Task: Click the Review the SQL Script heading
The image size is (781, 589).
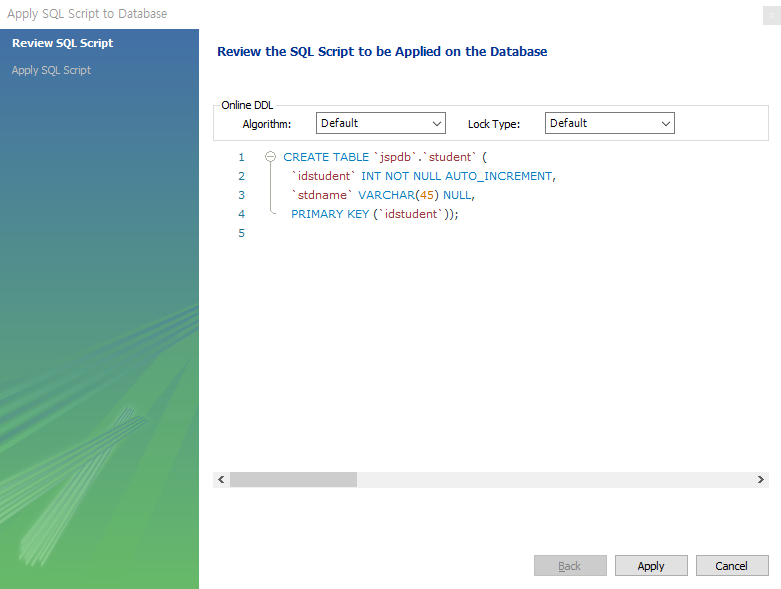Action: pos(382,51)
